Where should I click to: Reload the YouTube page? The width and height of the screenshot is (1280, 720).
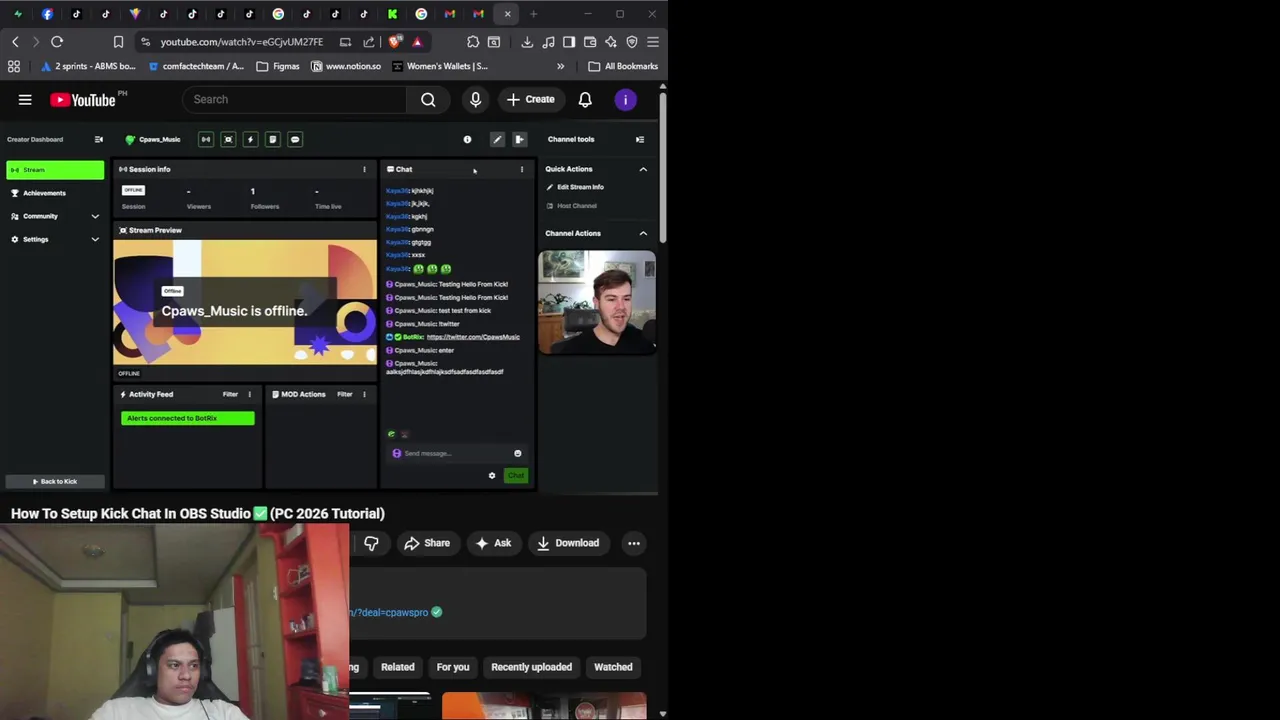57,42
